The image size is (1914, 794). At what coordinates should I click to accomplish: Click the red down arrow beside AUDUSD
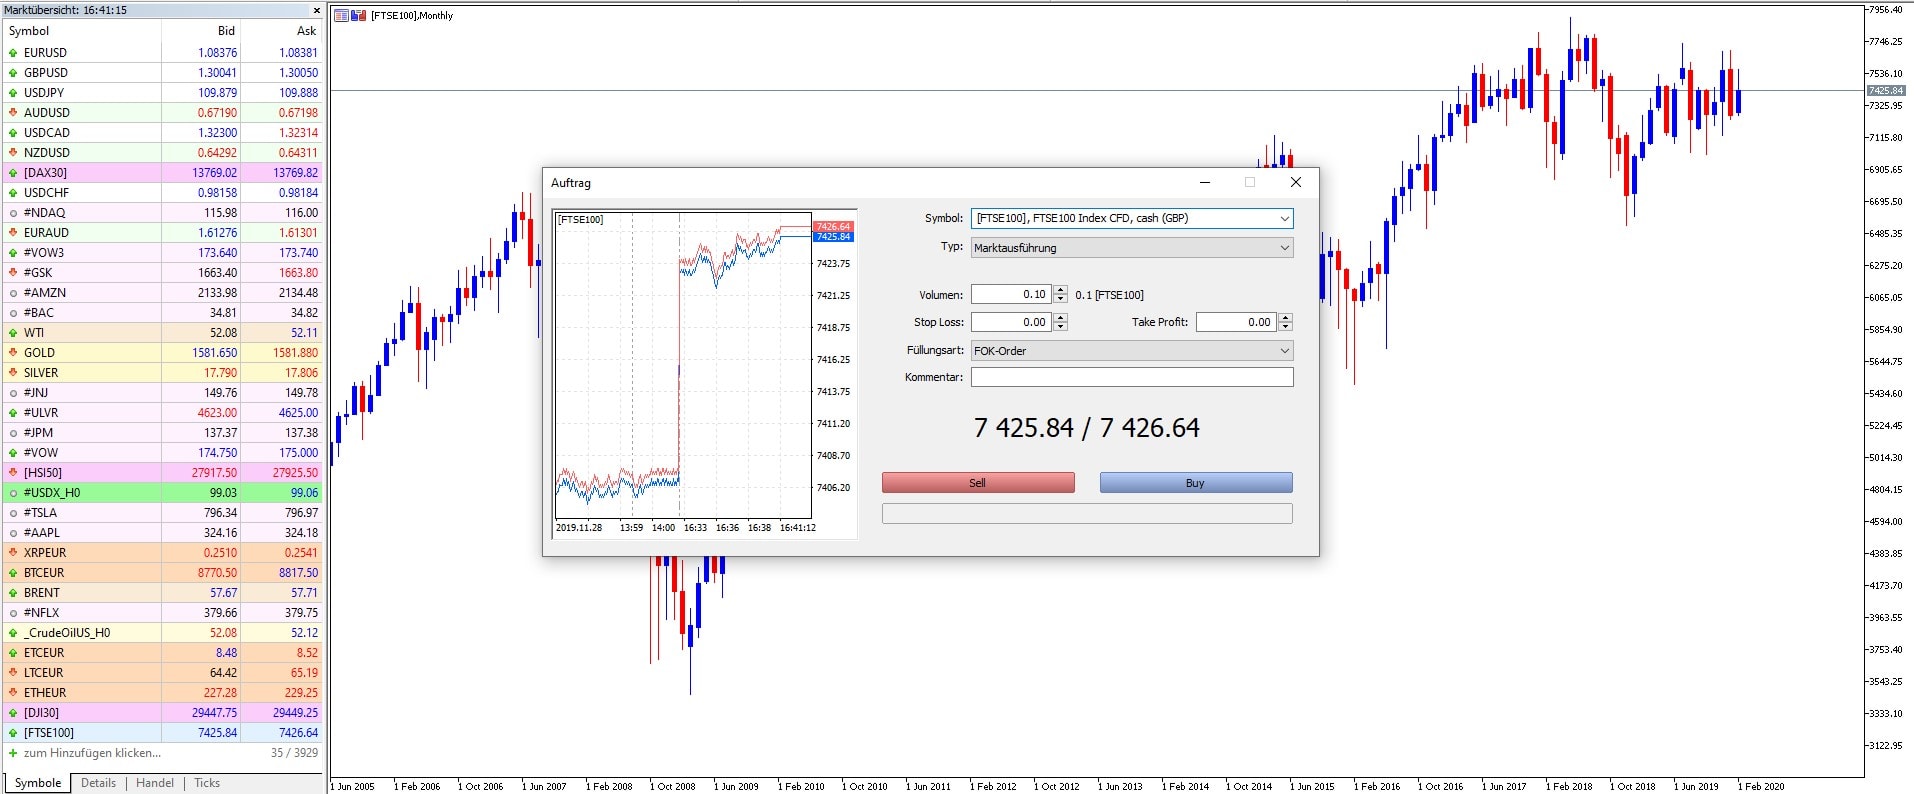coord(13,113)
